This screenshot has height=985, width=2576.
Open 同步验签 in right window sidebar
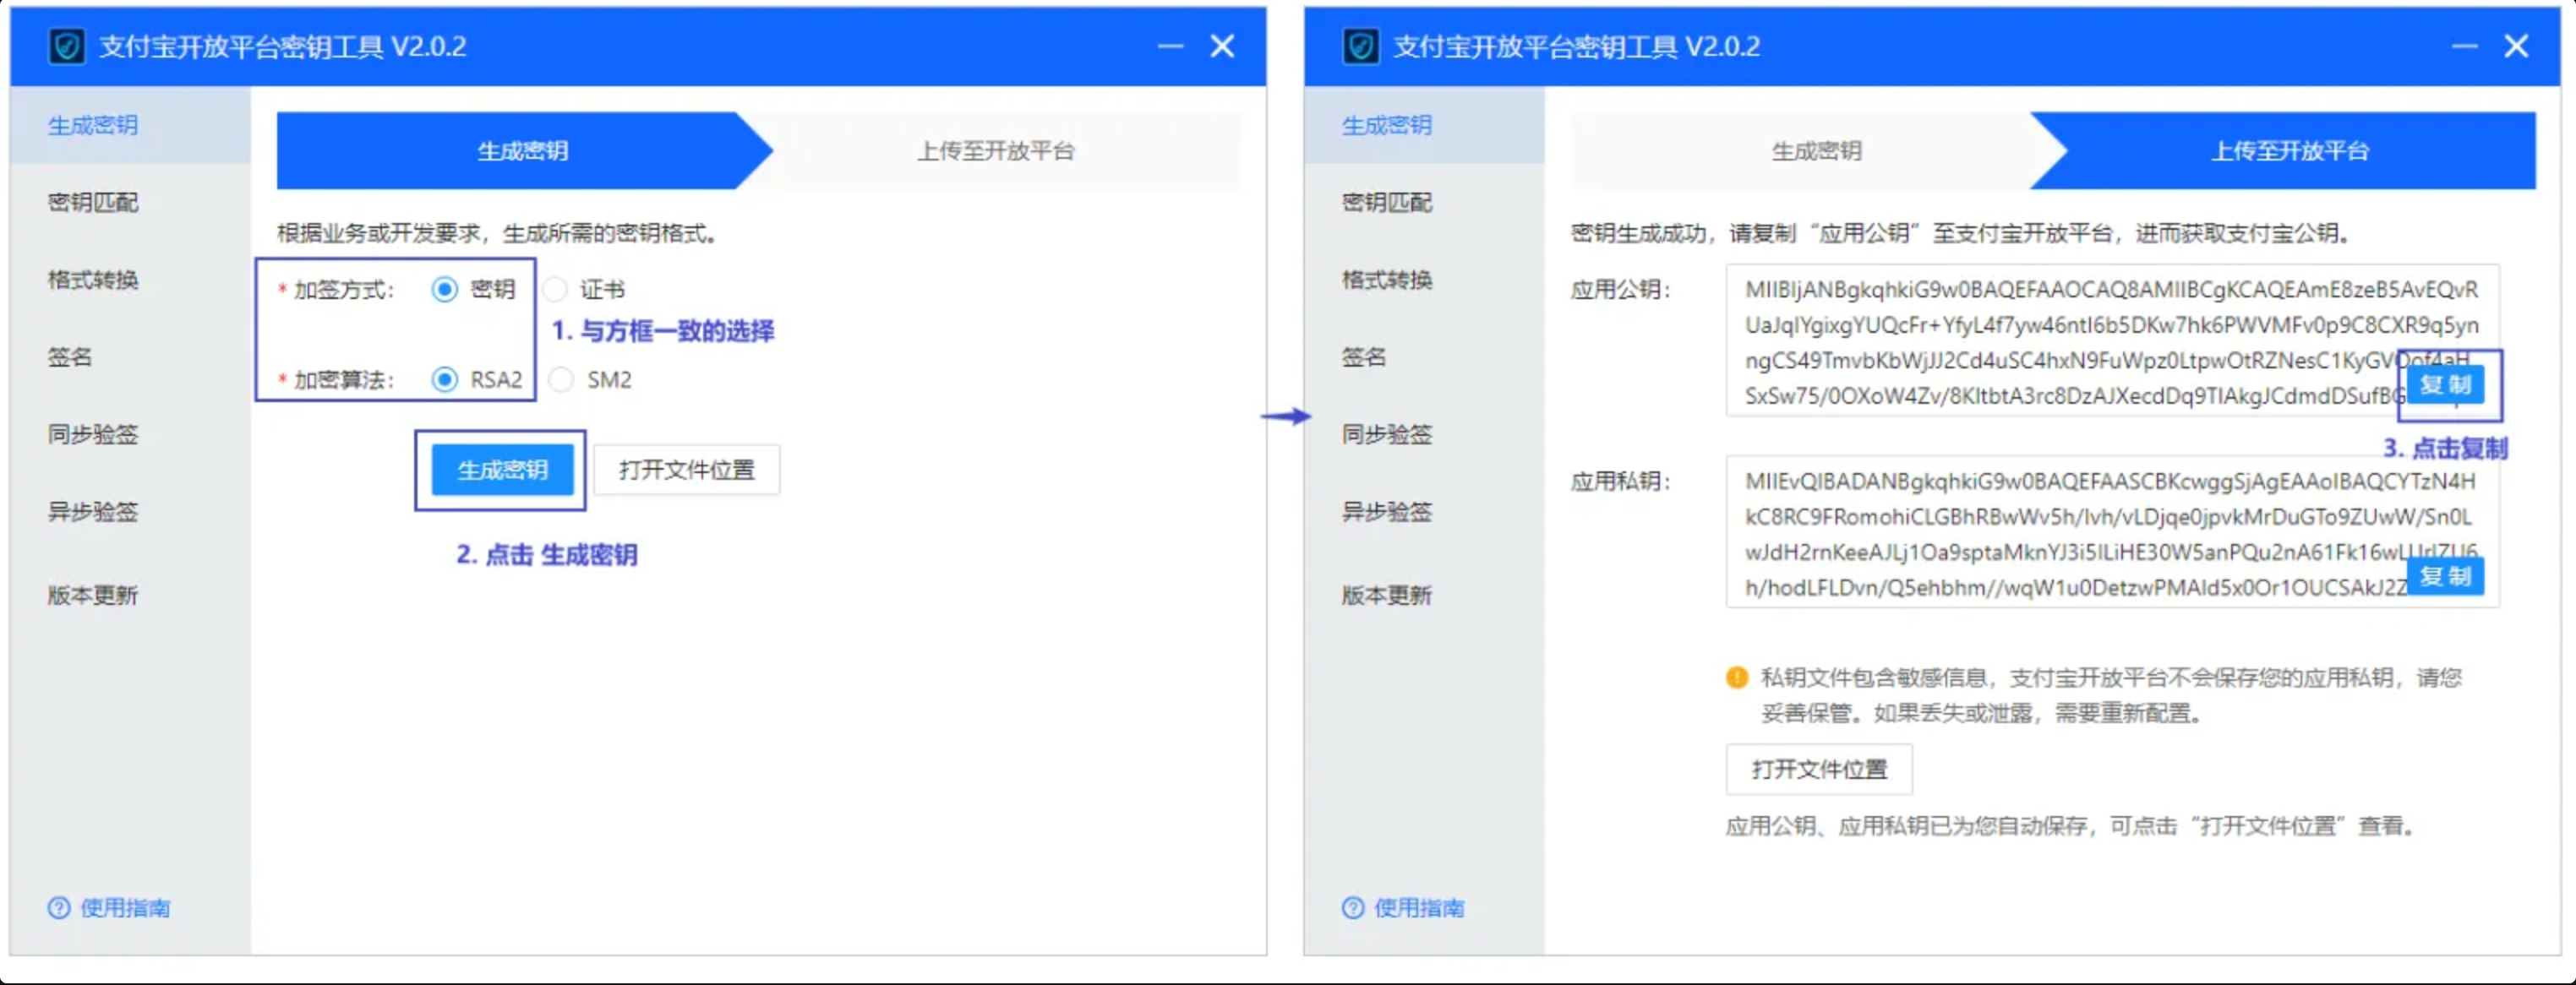[1424, 434]
